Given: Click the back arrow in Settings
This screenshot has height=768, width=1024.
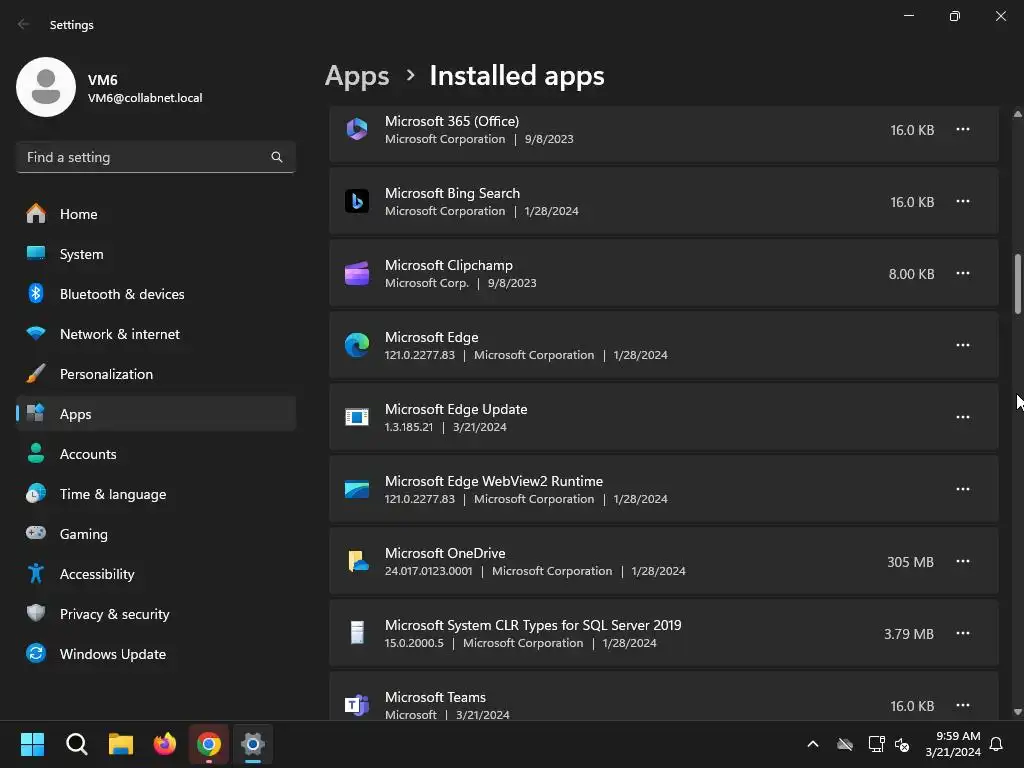Looking at the screenshot, I should pos(24,25).
